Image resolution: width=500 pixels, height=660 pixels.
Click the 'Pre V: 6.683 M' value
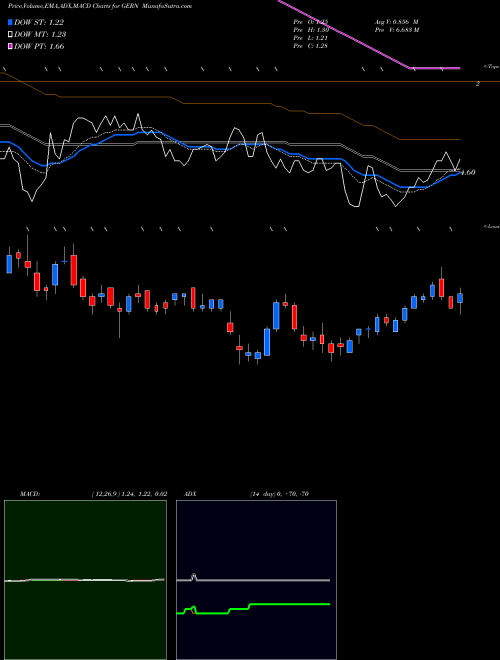[396, 30]
